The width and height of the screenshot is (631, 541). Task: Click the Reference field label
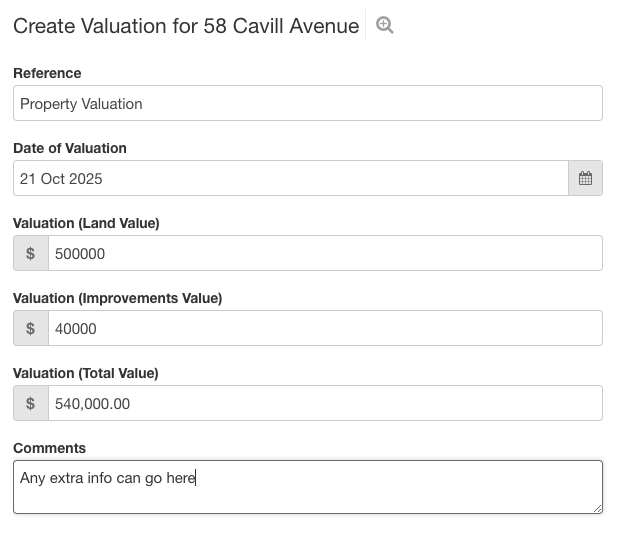[x=47, y=73]
